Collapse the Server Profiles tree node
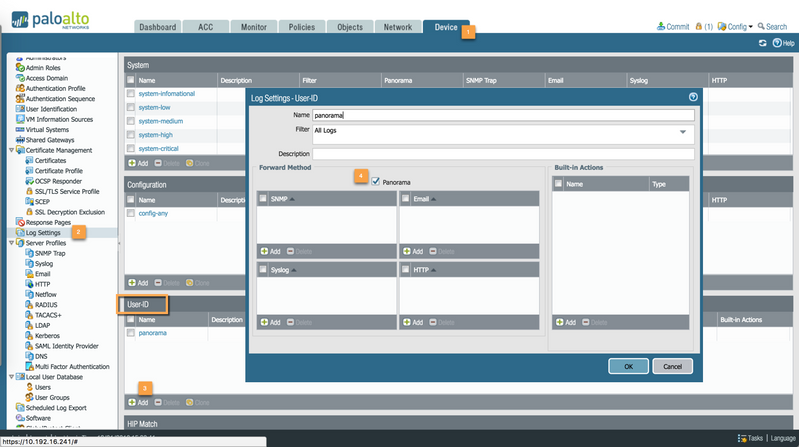The image size is (799, 447). click(10, 243)
